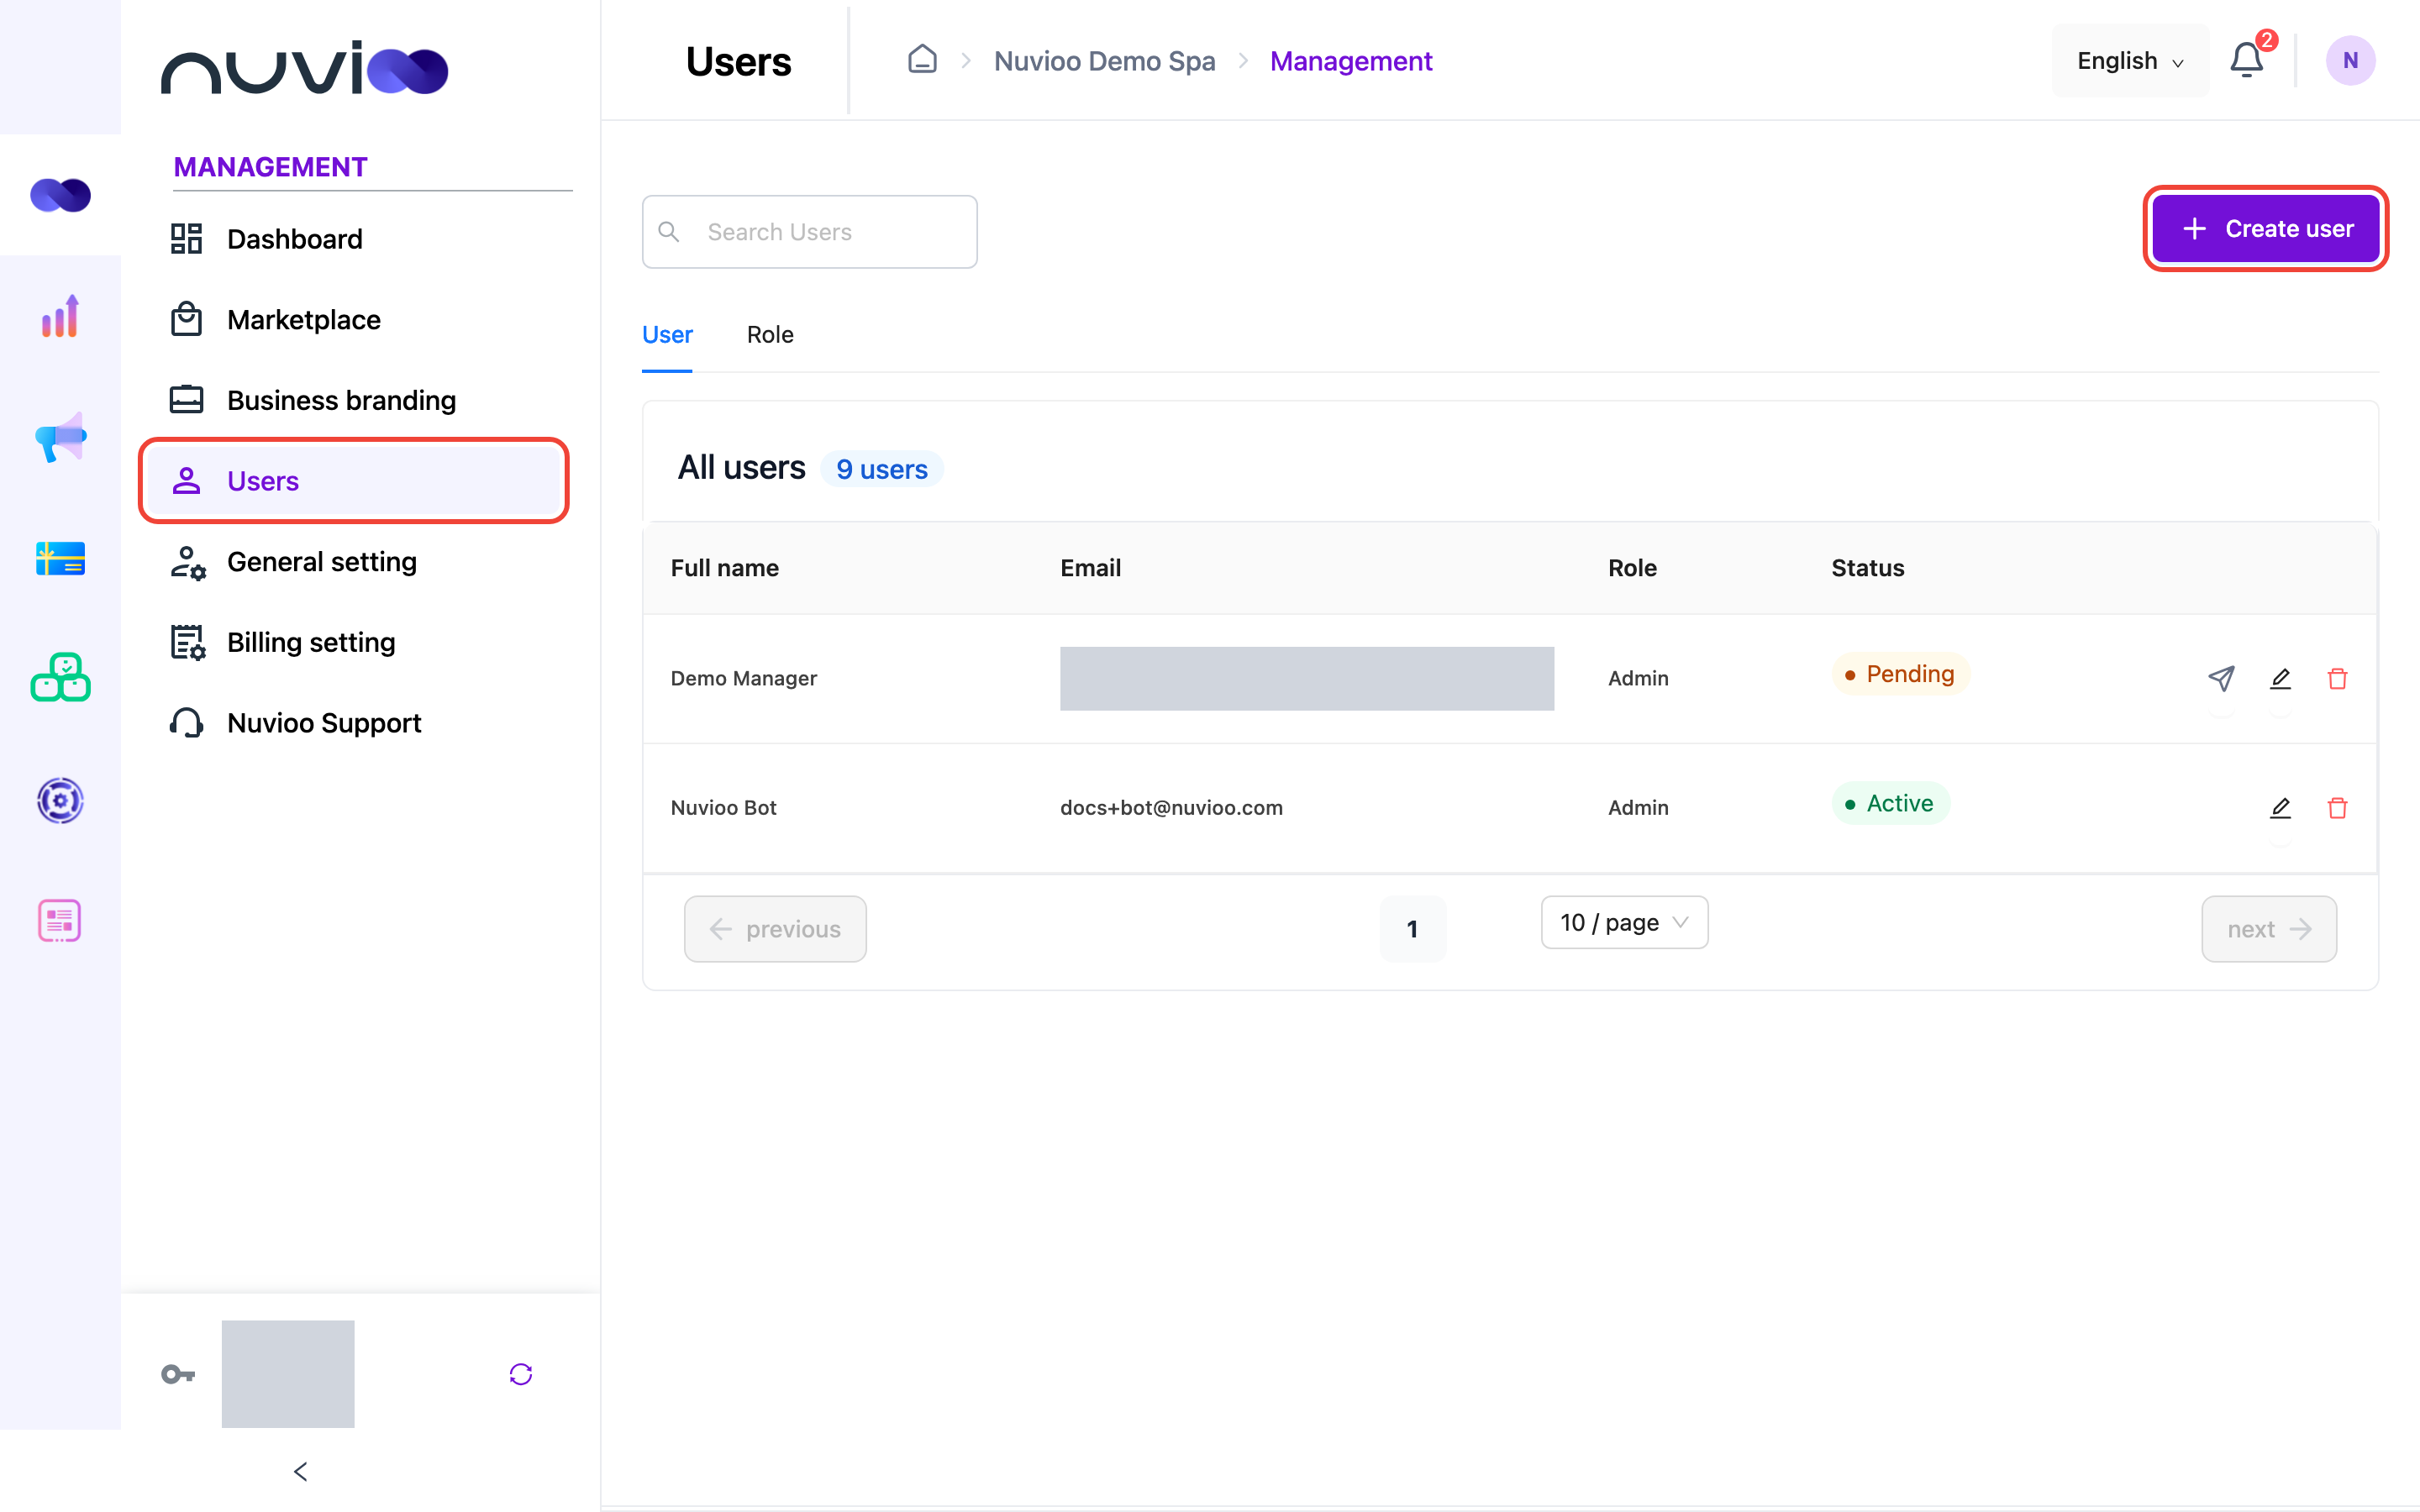
Task: Edit the Nuvioo Bot user
Action: (x=2280, y=807)
